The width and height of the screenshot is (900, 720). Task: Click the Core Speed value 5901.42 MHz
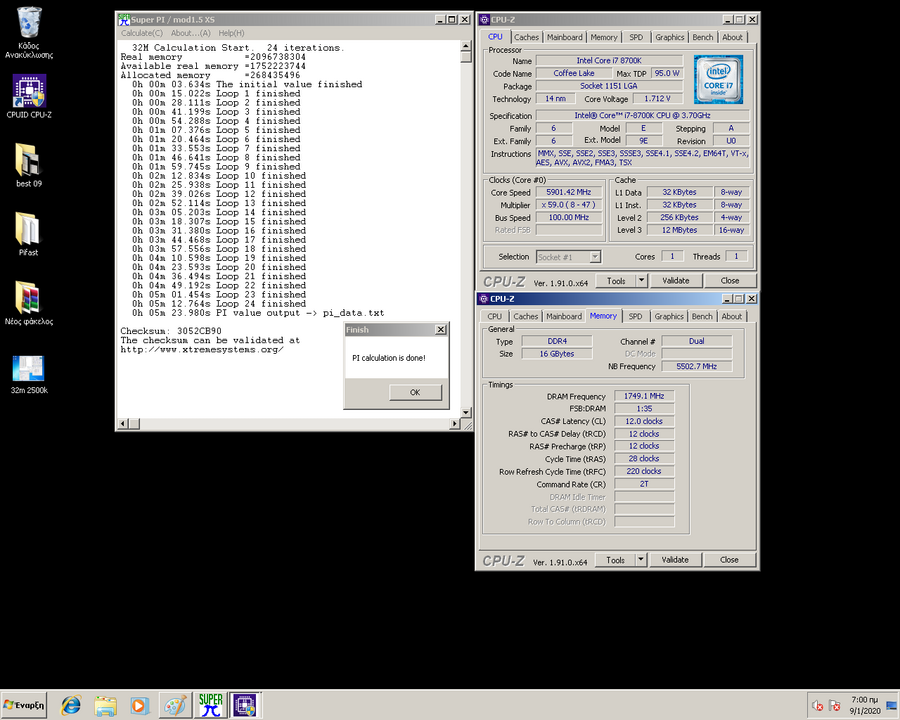tap(568, 192)
